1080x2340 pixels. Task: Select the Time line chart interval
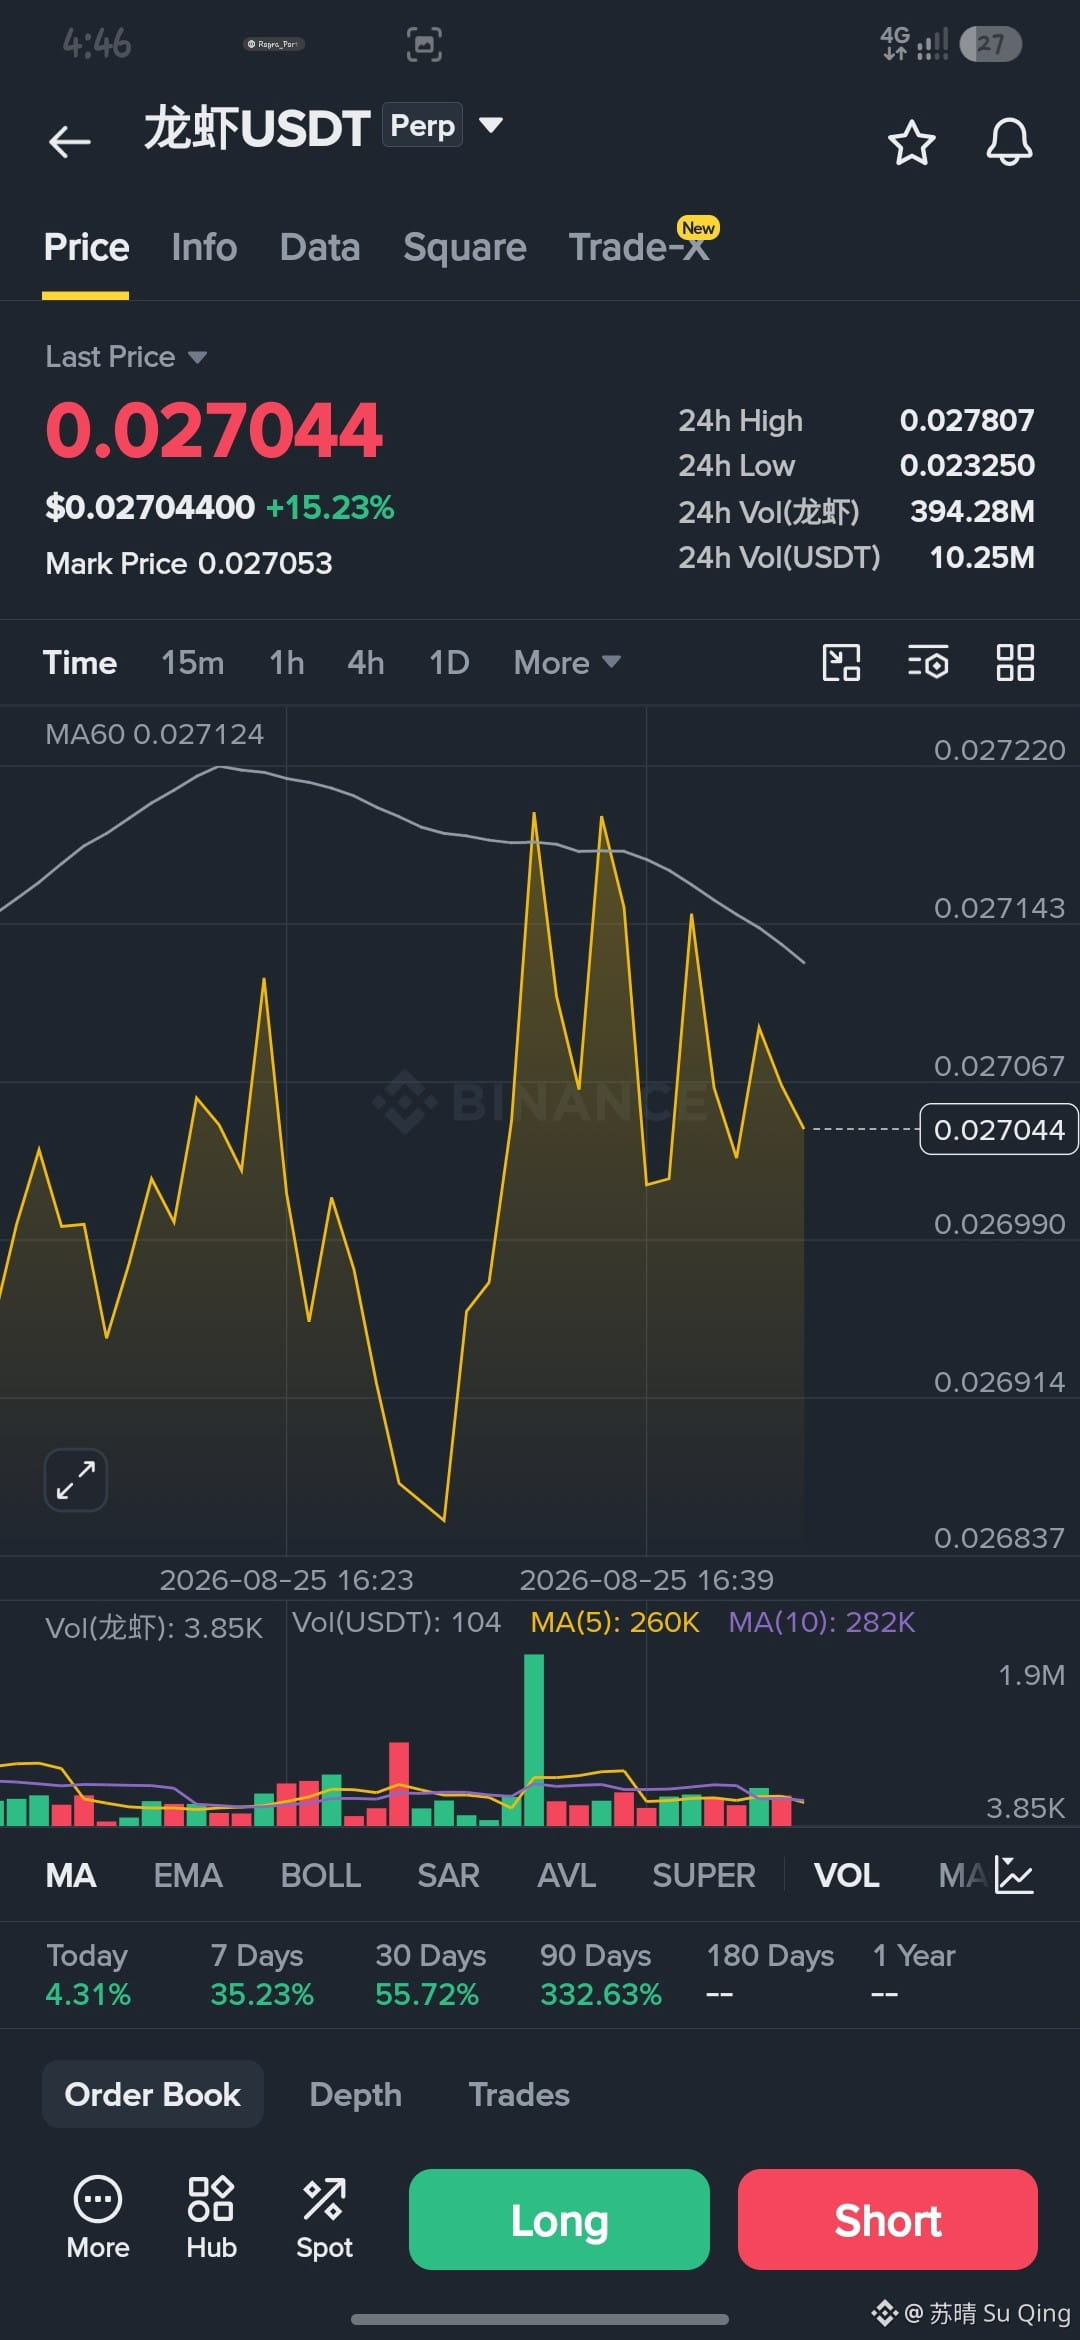pos(80,662)
